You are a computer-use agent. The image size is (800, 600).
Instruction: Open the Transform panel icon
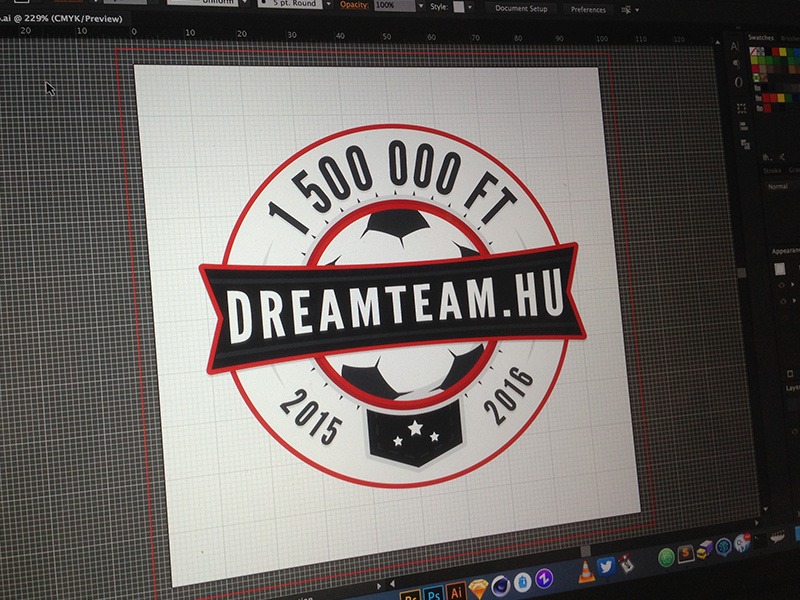coord(741,108)
